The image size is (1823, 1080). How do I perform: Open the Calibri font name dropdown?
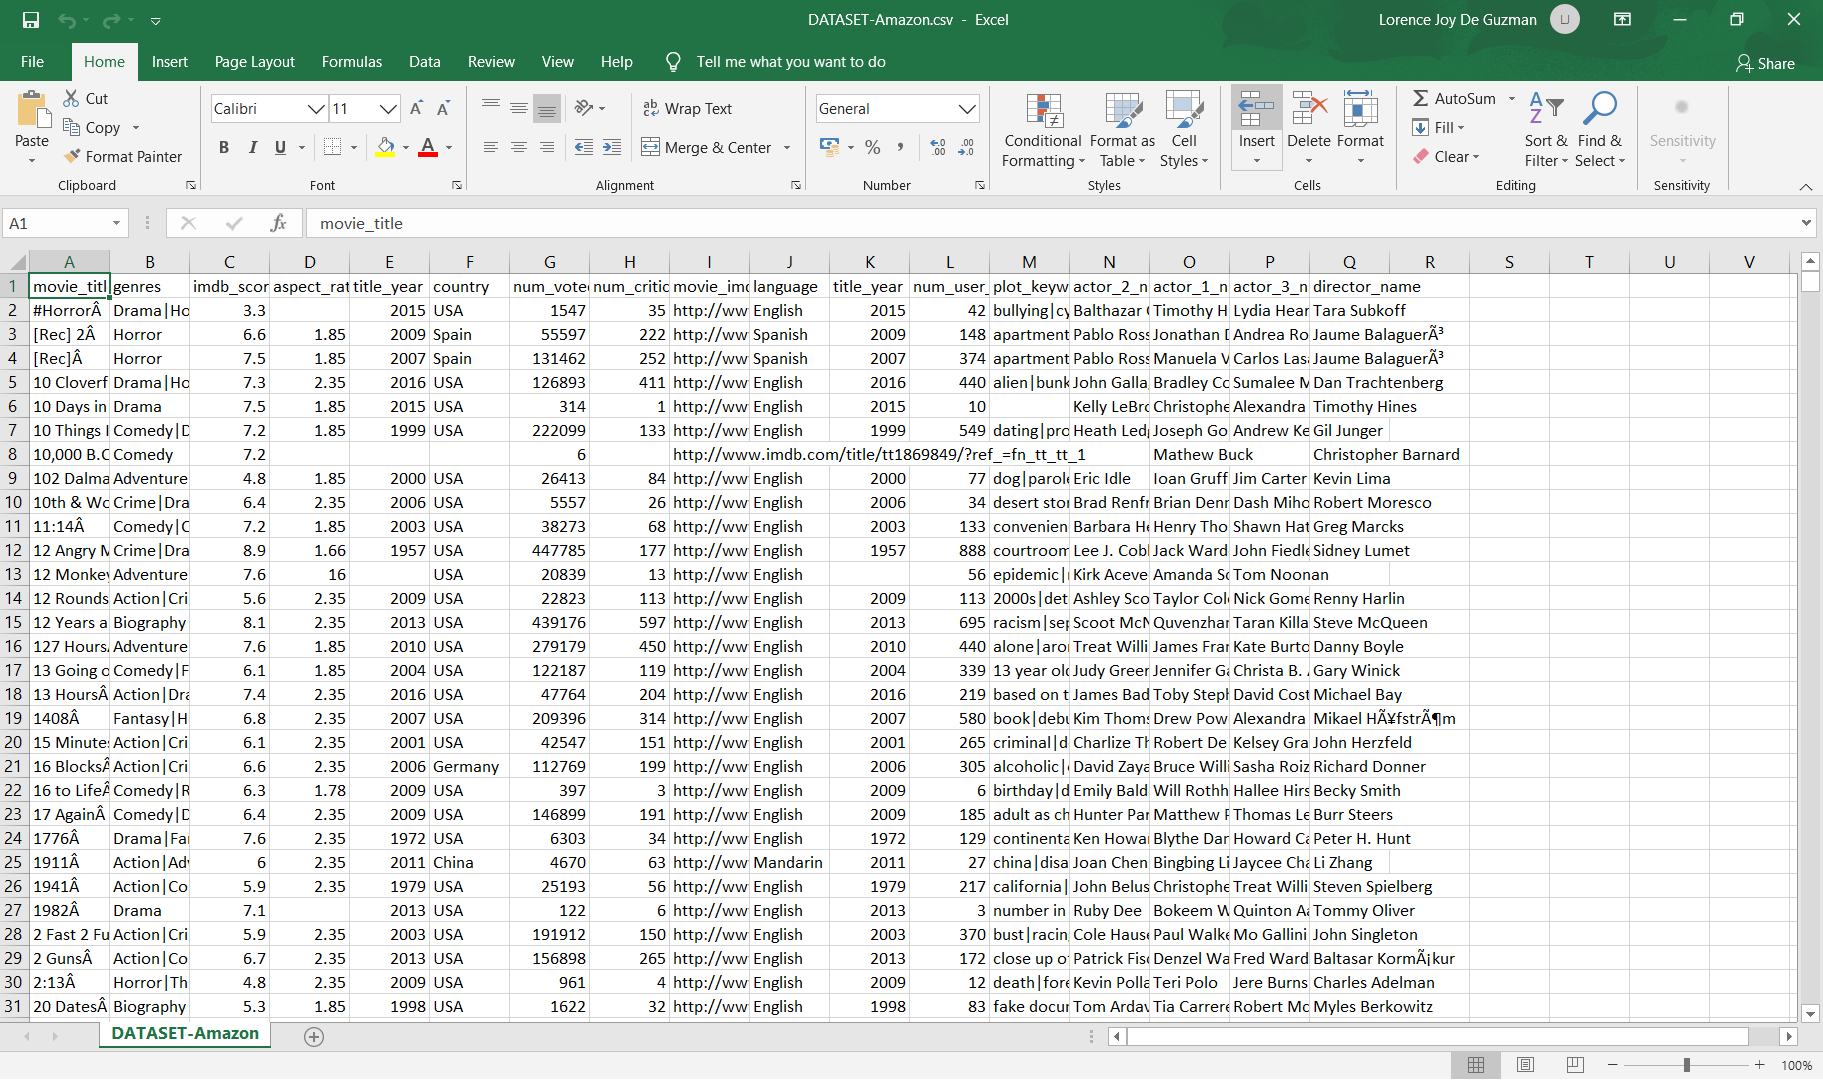tap(315, 109)
